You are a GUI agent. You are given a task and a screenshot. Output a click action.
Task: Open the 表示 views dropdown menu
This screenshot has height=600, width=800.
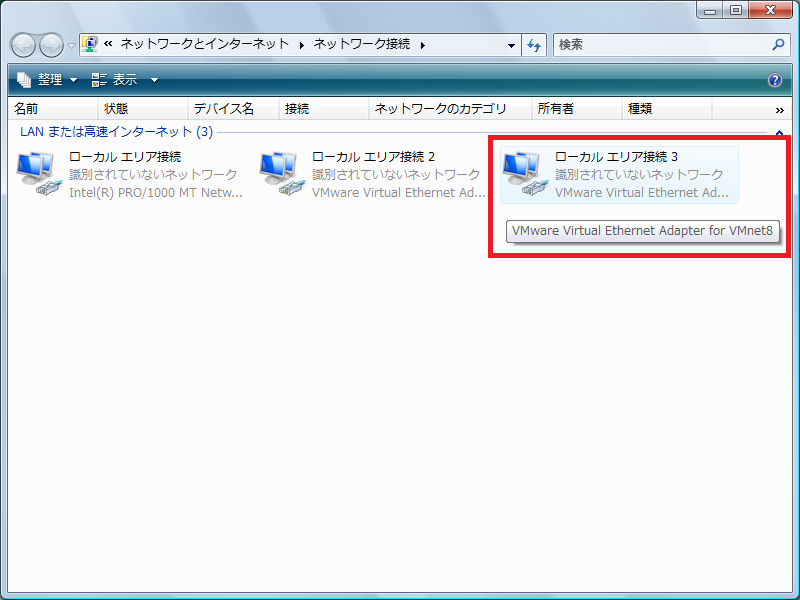(125, 80)
